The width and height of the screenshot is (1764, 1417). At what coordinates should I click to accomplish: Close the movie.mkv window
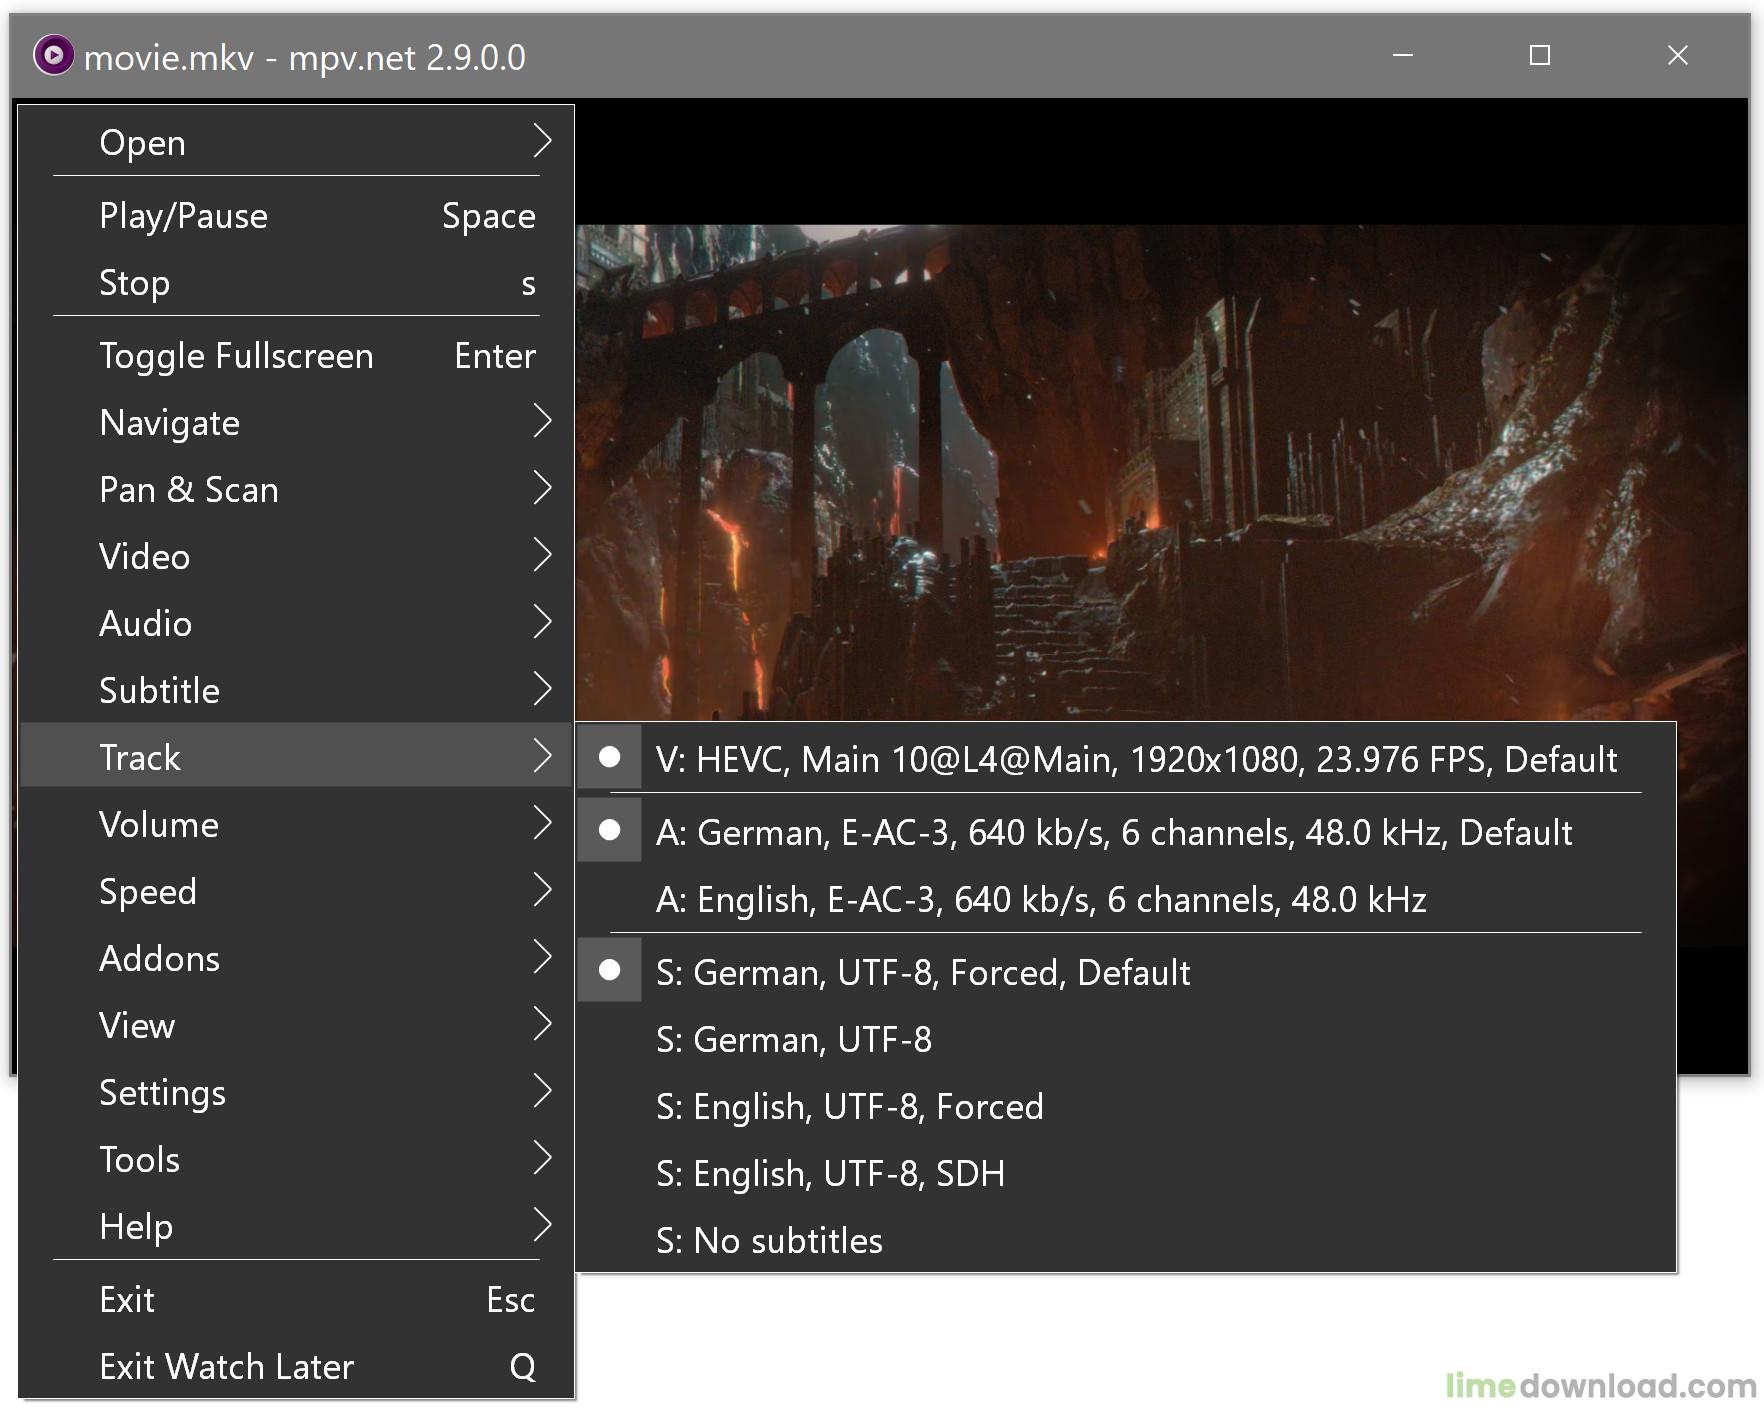(x=1677, y=56)
